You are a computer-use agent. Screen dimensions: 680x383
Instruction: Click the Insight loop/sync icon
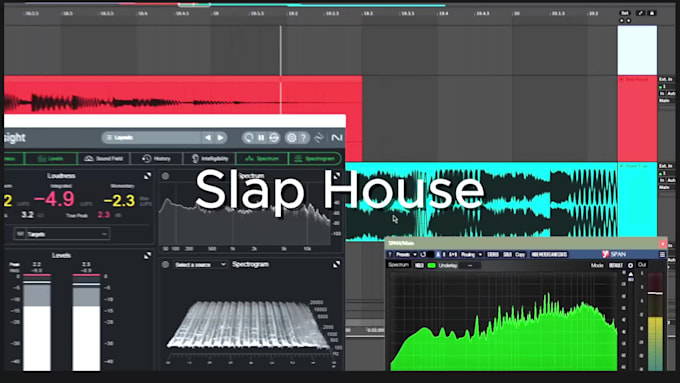point(274,137)
